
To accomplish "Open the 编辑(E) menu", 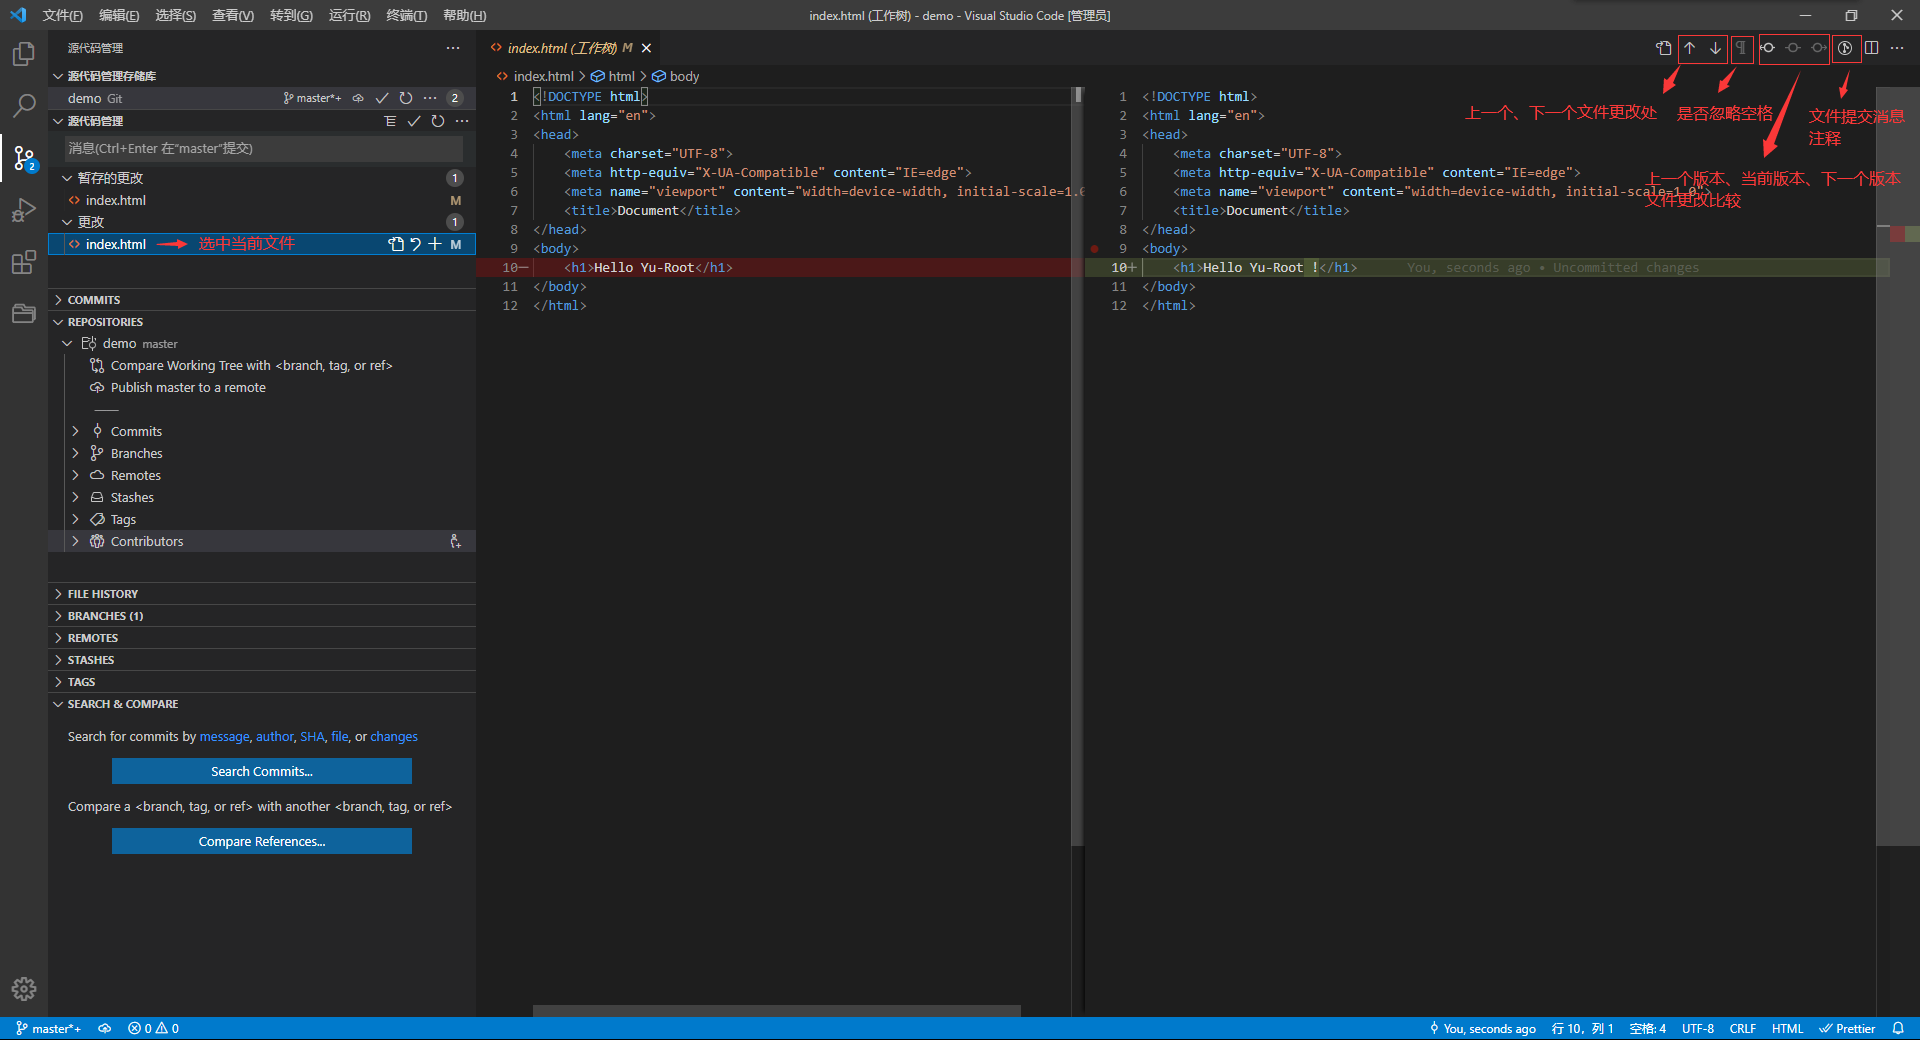I will tap(119, 15).
